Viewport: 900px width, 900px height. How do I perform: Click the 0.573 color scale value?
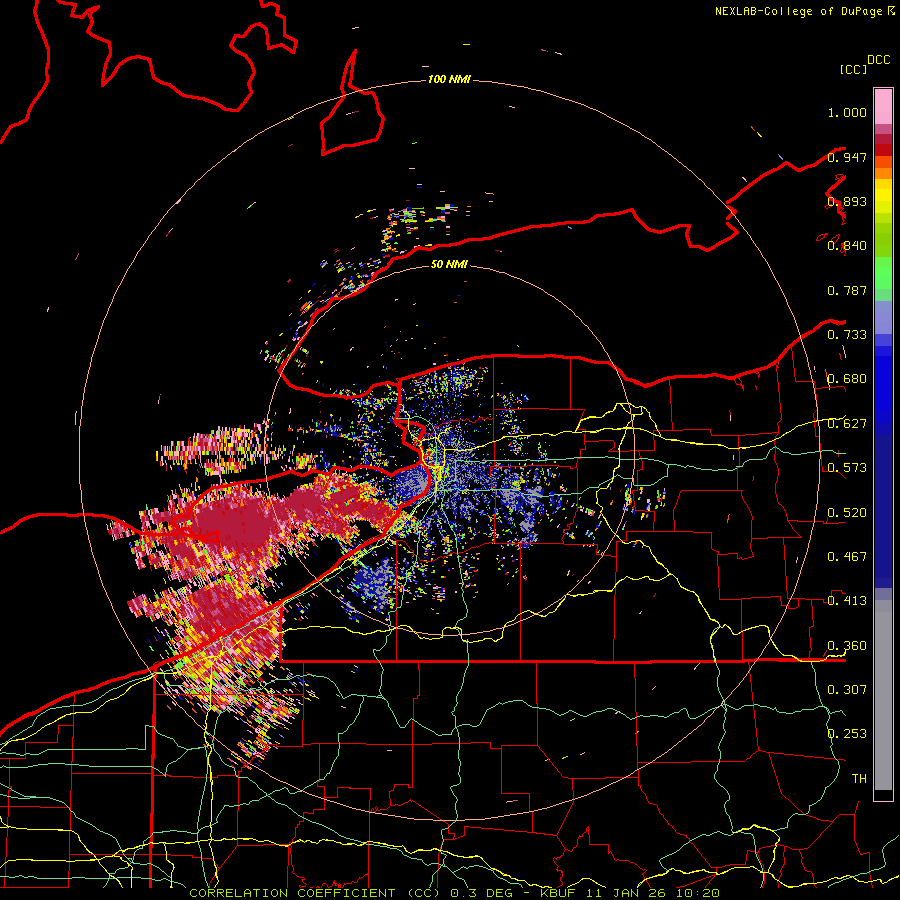(847, 468)
